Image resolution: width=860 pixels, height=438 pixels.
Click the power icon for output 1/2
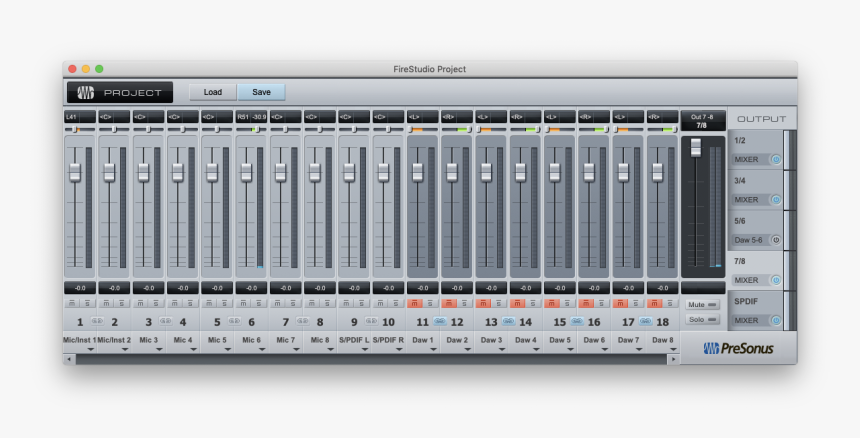click(x=776, y=160)
